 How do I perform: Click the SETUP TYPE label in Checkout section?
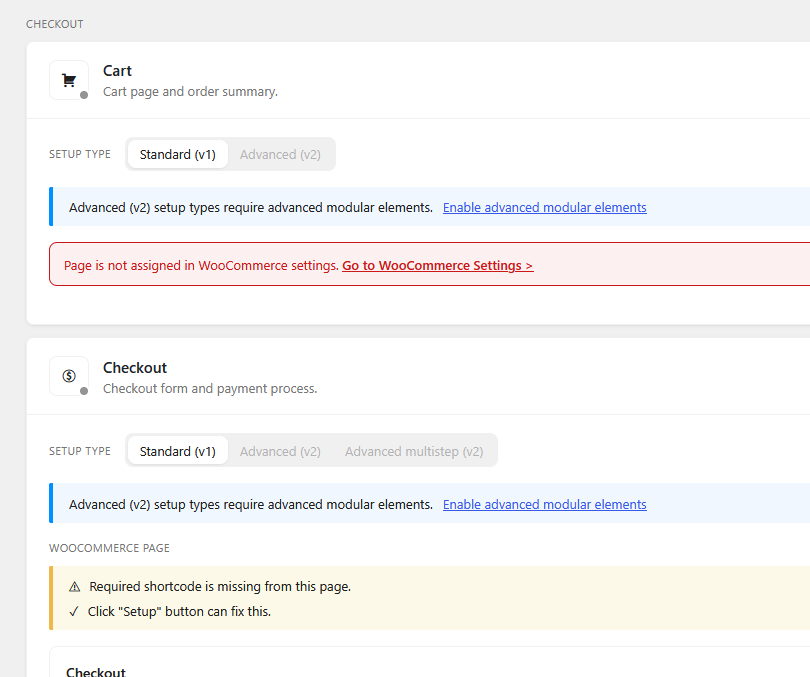[80, 451]
